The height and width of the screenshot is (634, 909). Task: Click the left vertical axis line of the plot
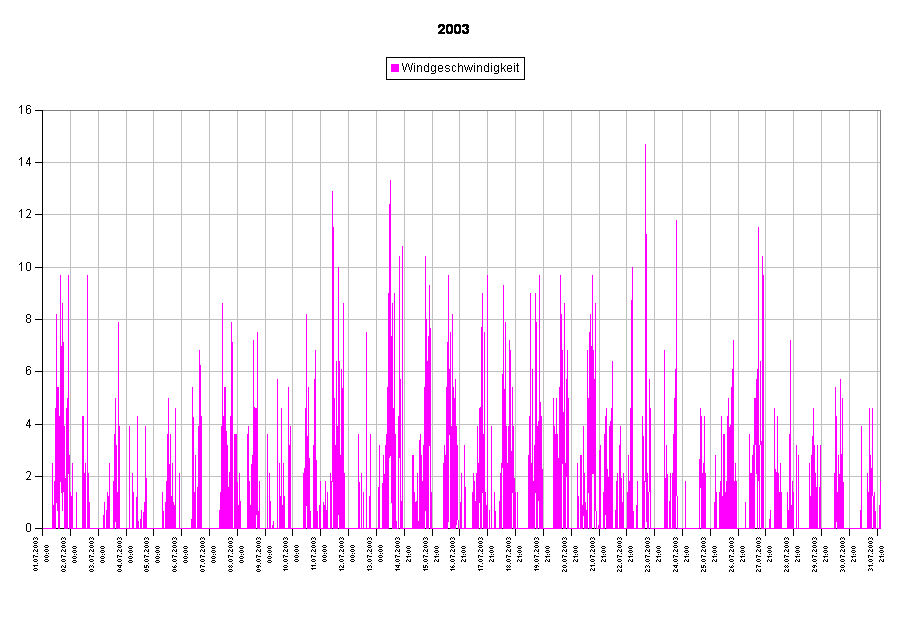43,320
